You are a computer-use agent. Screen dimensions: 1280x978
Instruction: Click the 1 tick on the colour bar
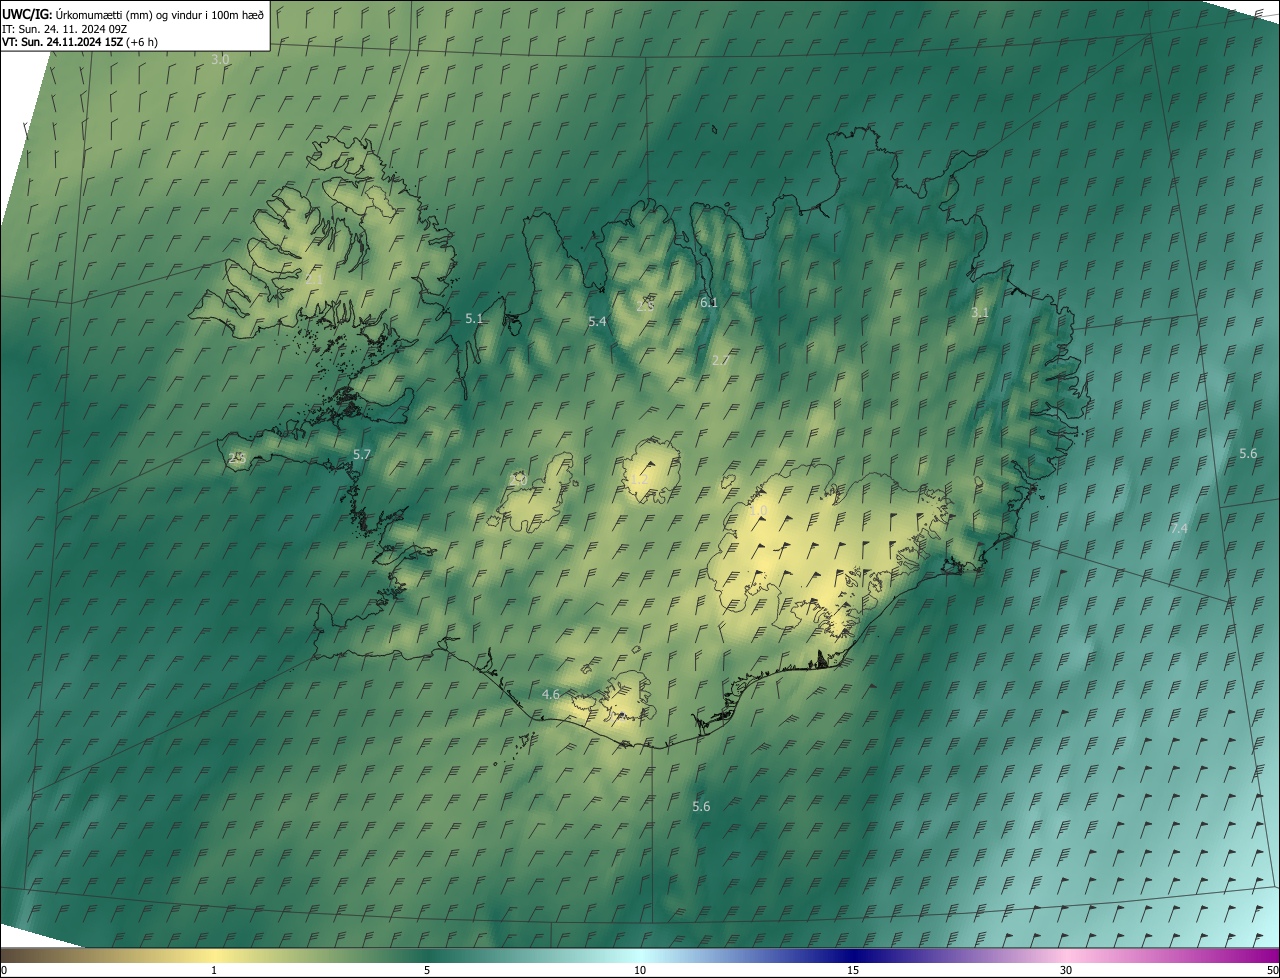point(214,970)
